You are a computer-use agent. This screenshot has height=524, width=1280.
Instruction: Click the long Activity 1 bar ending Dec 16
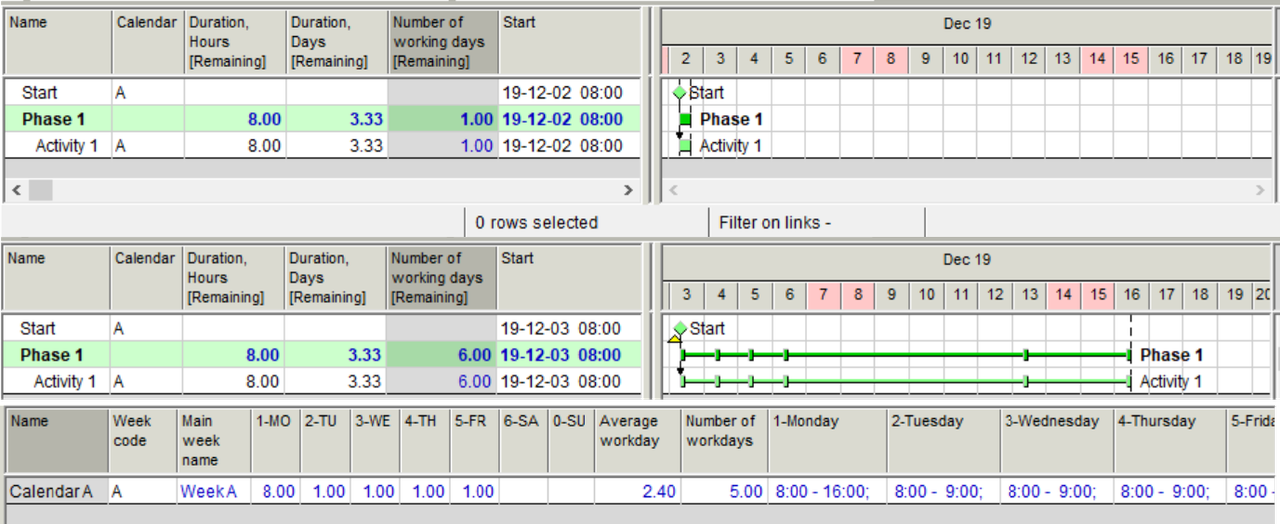pyautogui.click(x=905, y=381)
